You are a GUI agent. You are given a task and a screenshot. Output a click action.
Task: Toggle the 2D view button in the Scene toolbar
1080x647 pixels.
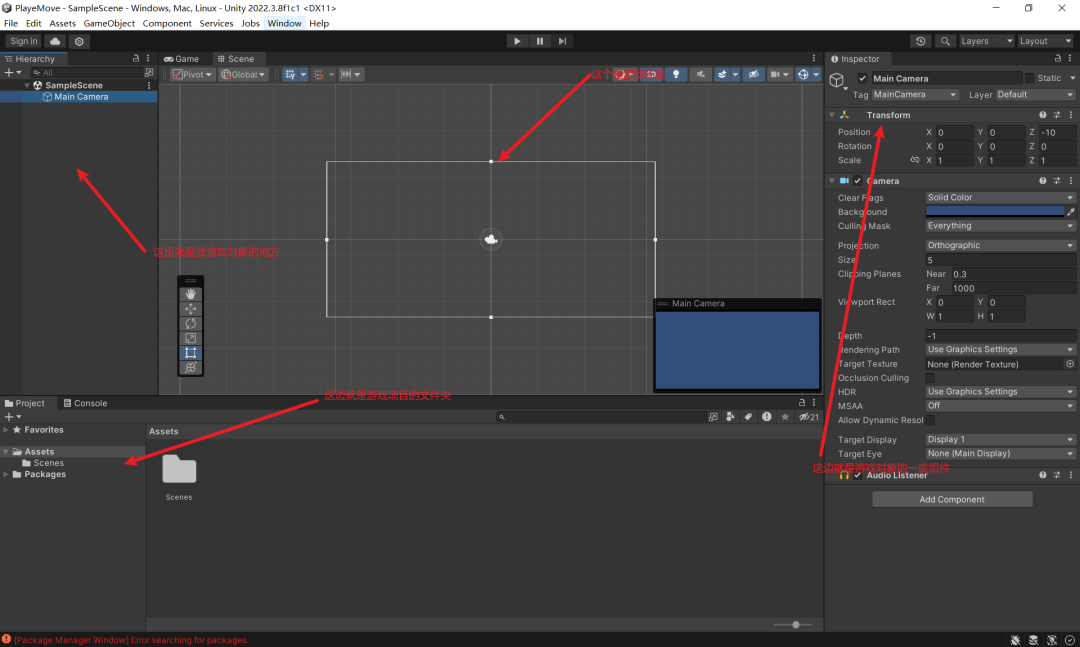651,74
